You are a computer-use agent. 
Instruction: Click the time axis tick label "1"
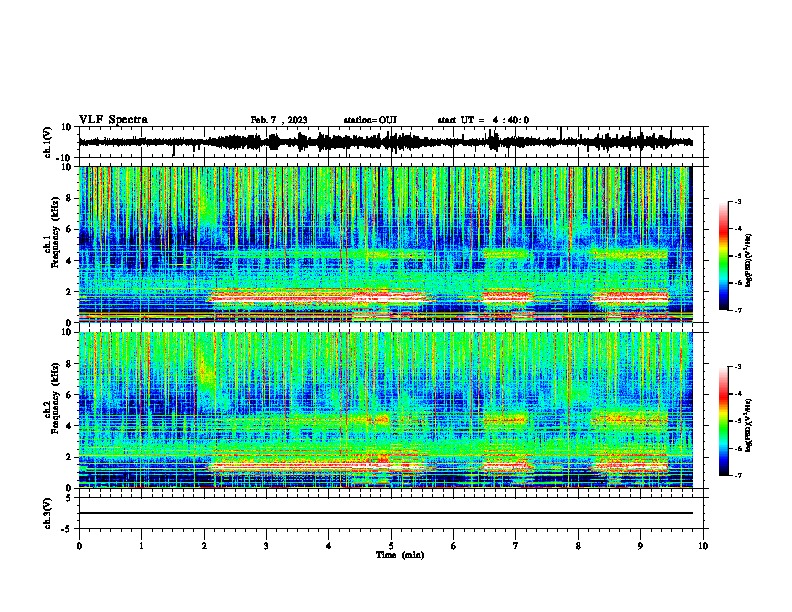point(141,546)
